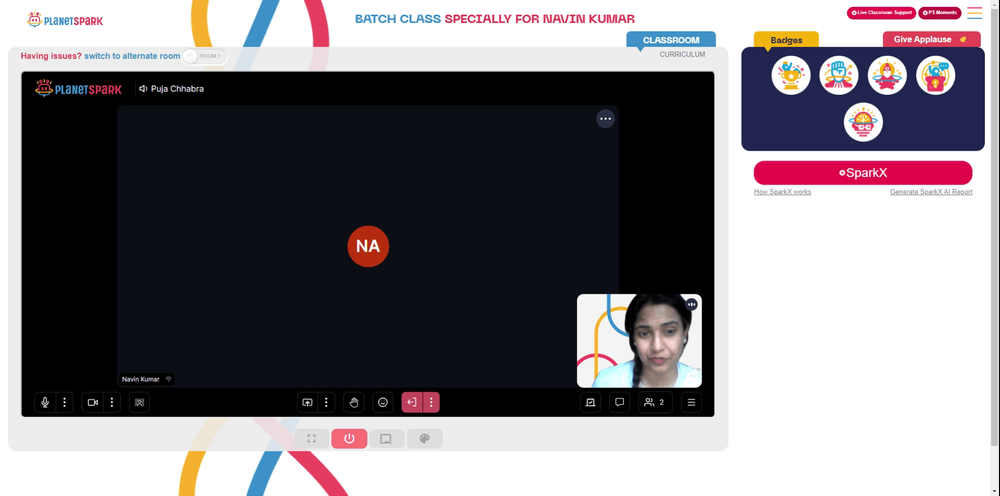This screenshot has width=1000, height=496.
Task: Enter fullscreen with the expand button
Action: point(312,439)
